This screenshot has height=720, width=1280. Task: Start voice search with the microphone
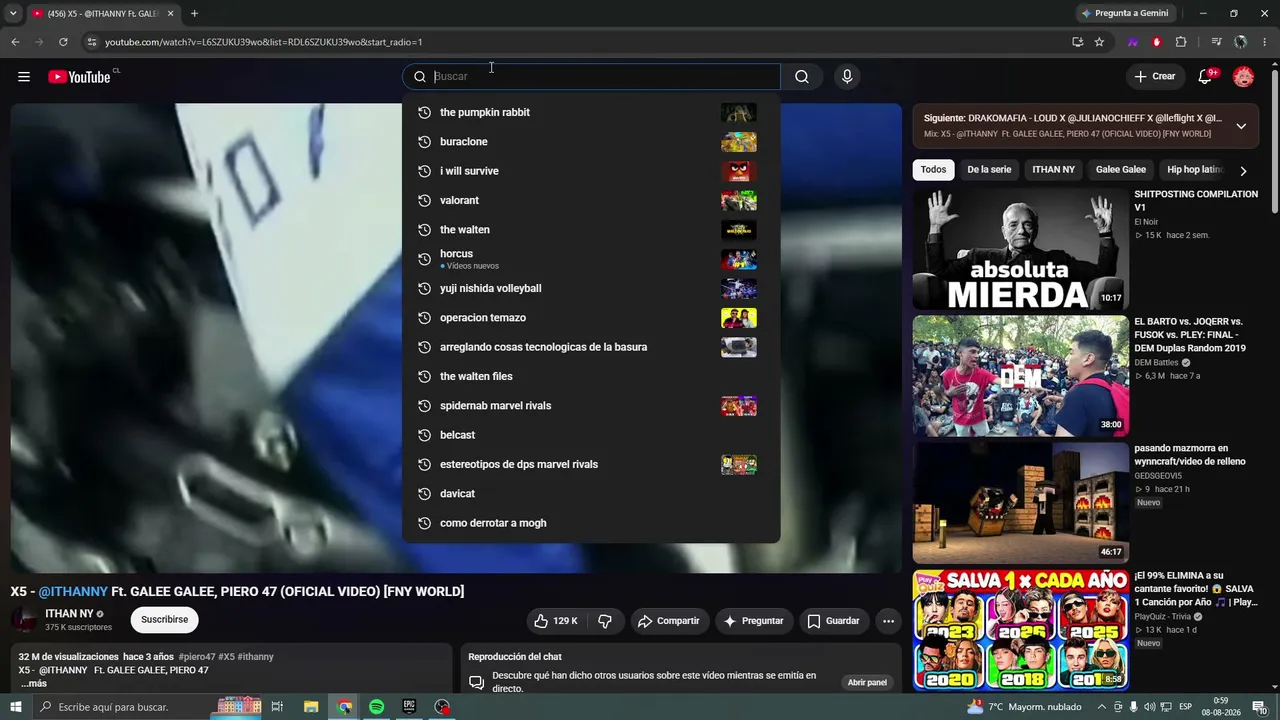(847, 77)
